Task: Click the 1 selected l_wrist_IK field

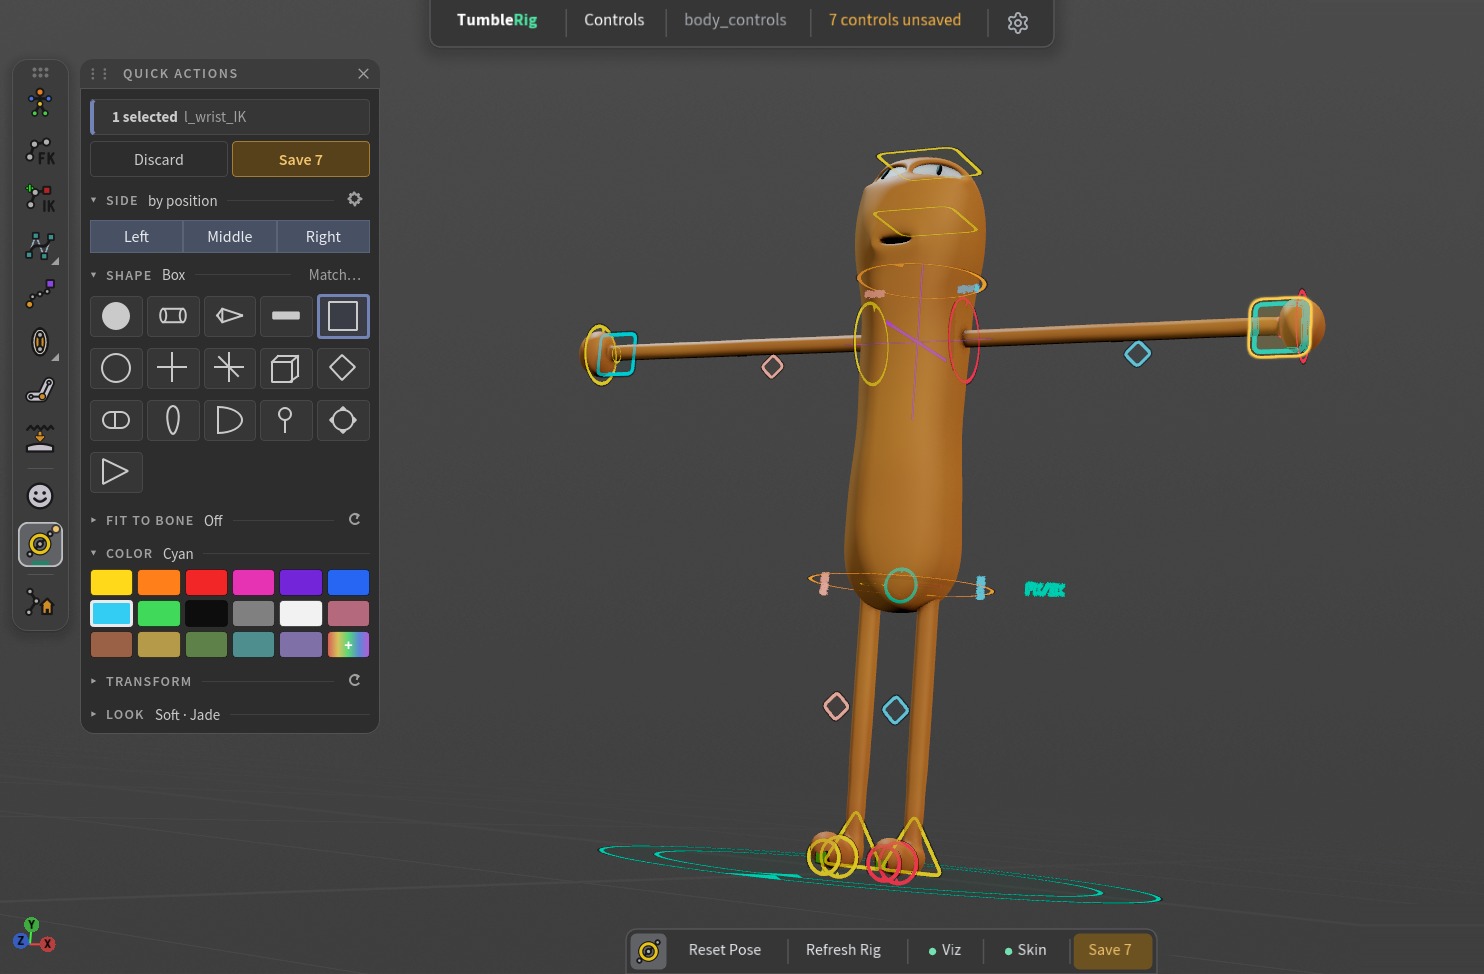Action: (230, 117)
